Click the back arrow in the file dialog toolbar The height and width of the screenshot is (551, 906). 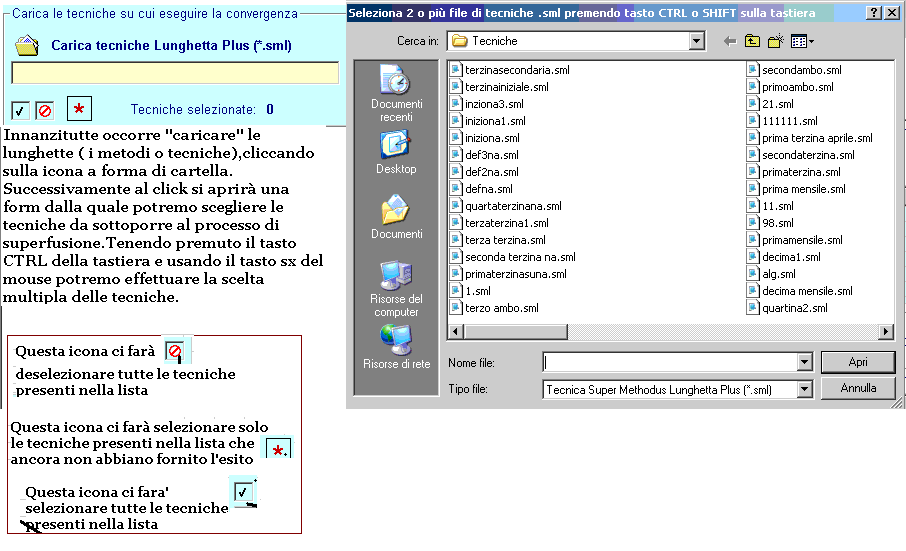(730, 41)
